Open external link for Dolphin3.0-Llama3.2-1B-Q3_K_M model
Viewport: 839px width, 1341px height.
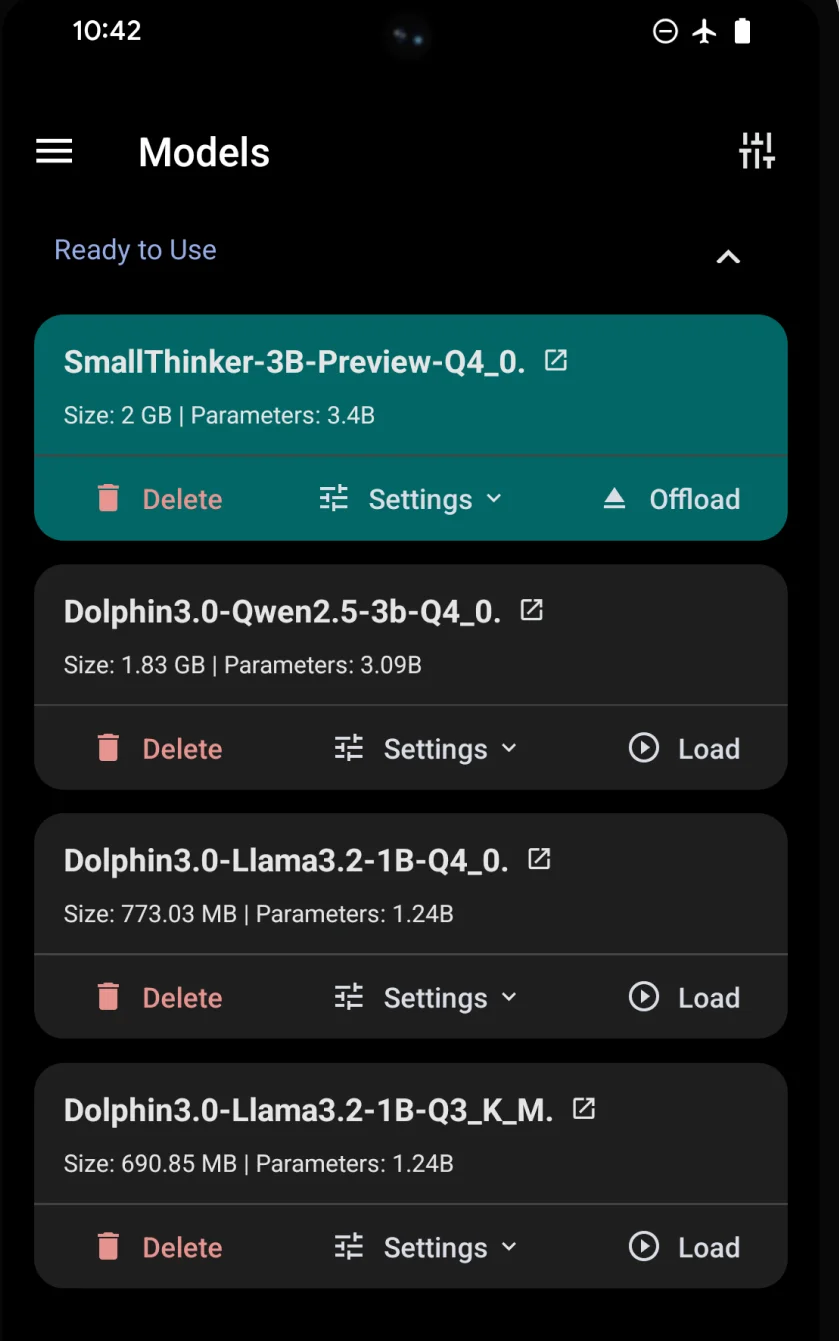[x=584, y=1108]
